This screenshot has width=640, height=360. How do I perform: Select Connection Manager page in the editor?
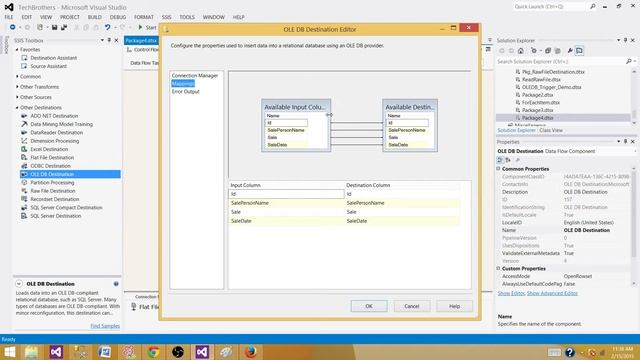[x=195, y=76]
